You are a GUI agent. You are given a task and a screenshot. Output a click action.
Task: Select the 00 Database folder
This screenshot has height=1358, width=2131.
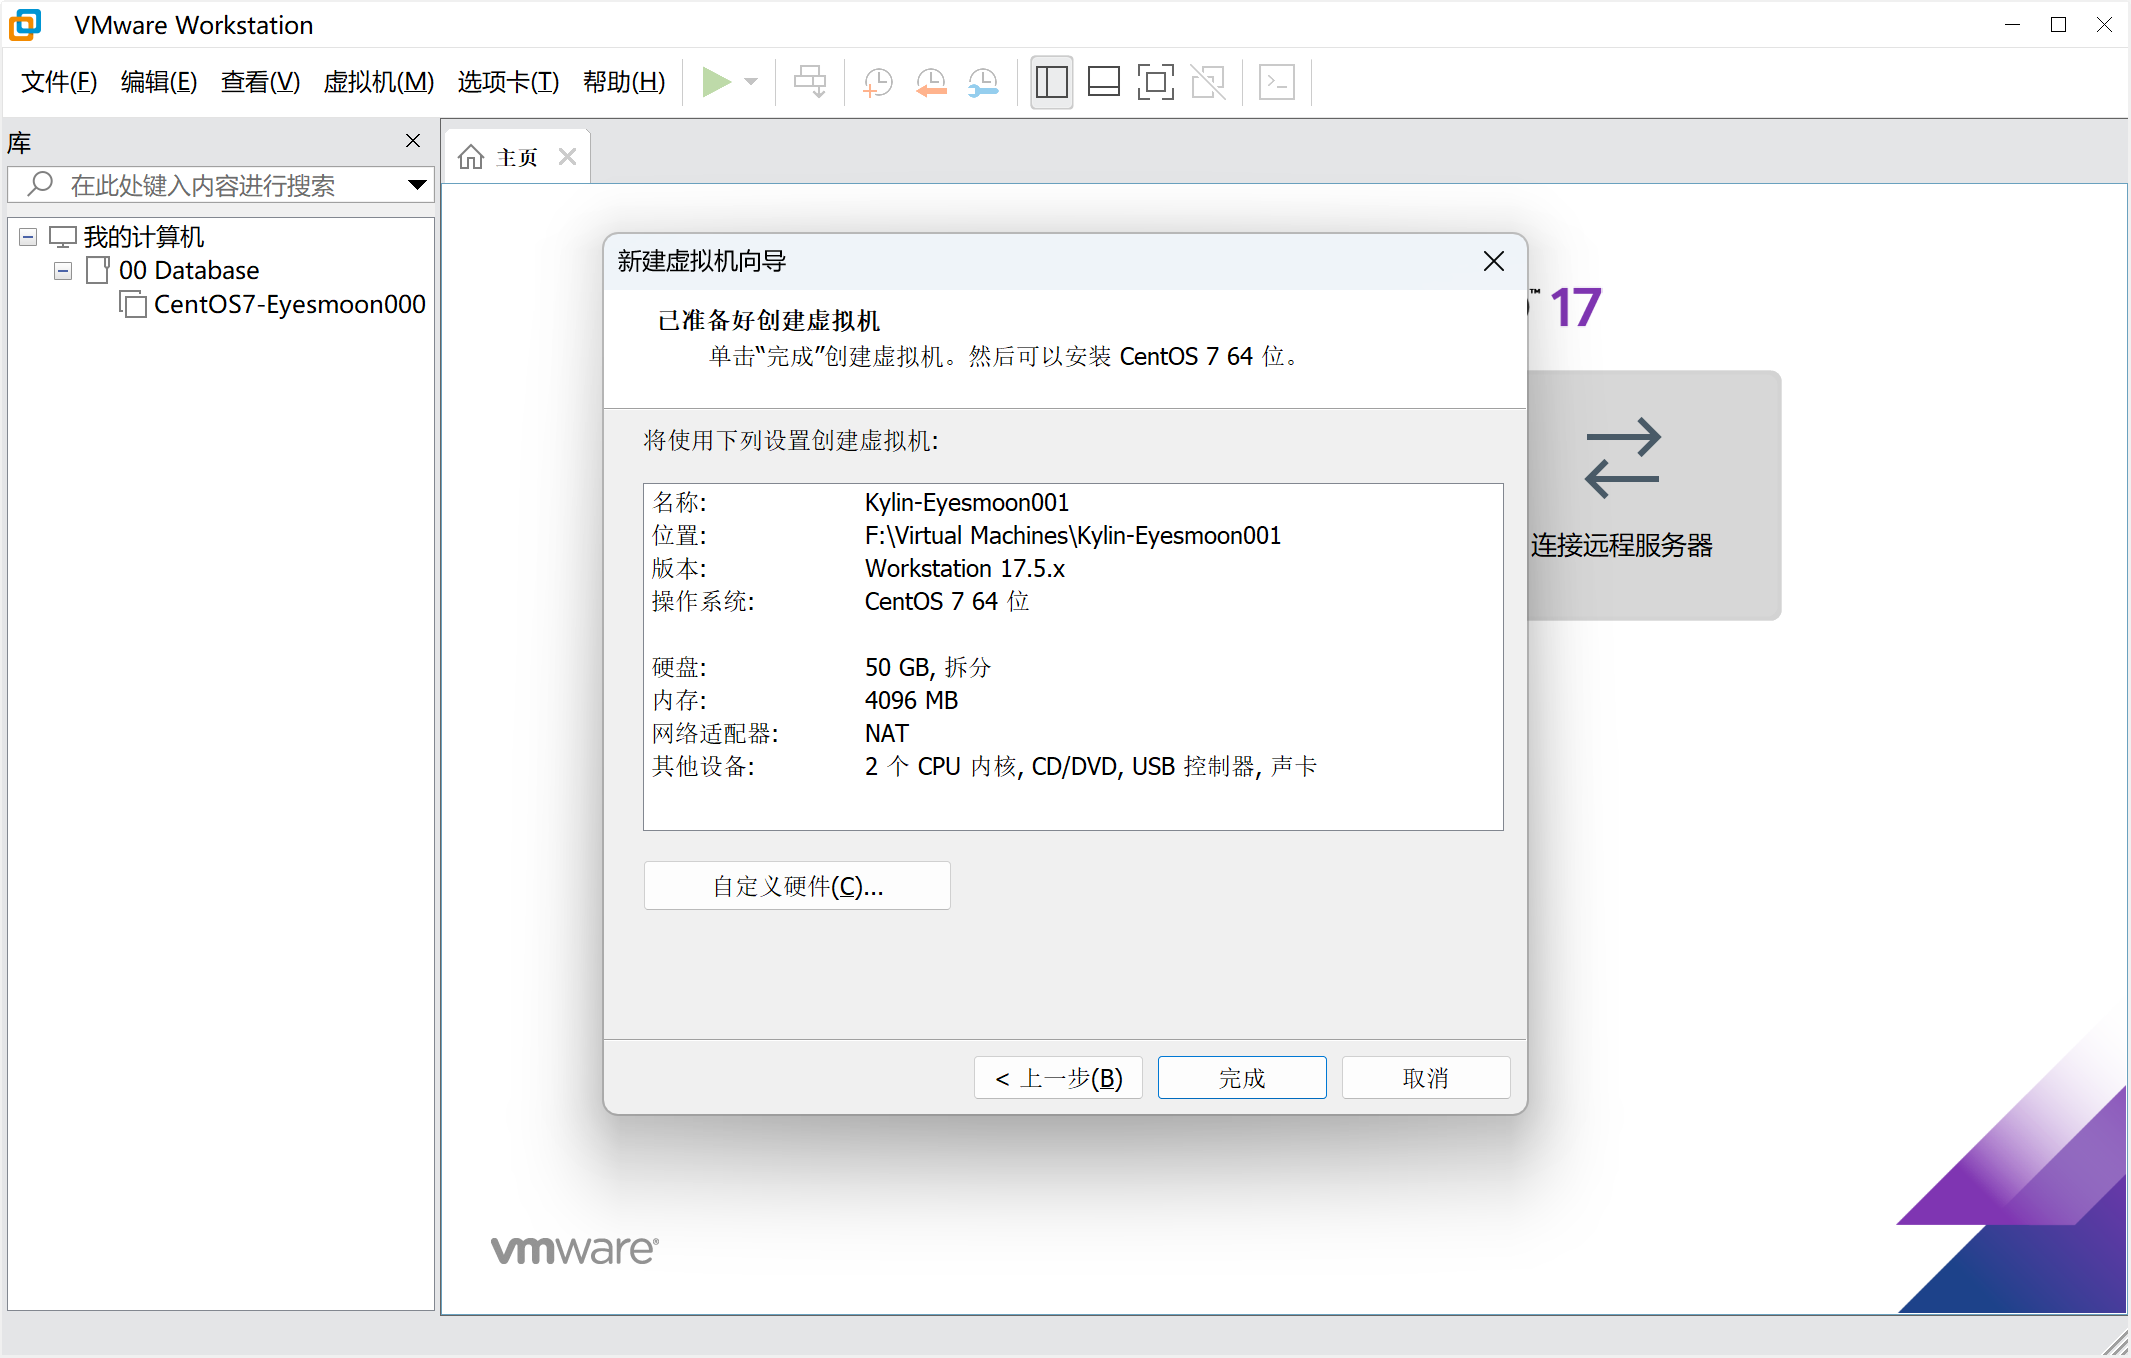tap(189, 271)
